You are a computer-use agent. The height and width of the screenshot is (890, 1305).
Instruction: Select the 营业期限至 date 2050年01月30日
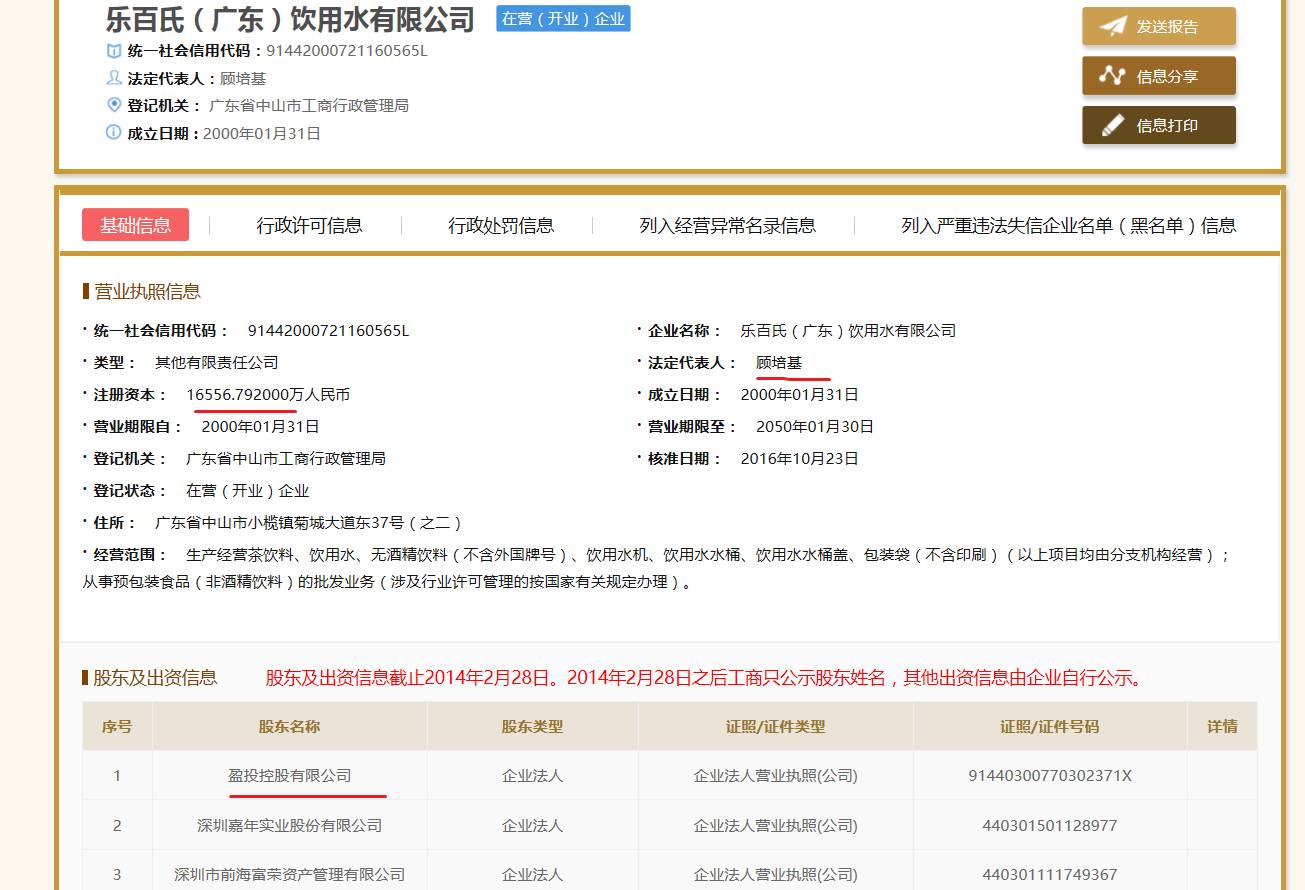815,427
